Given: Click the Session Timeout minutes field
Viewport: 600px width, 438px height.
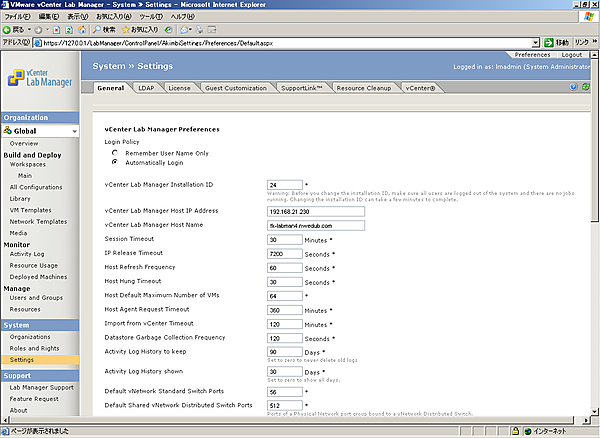Looking at the screenshot, I should (x=285, y=240).
